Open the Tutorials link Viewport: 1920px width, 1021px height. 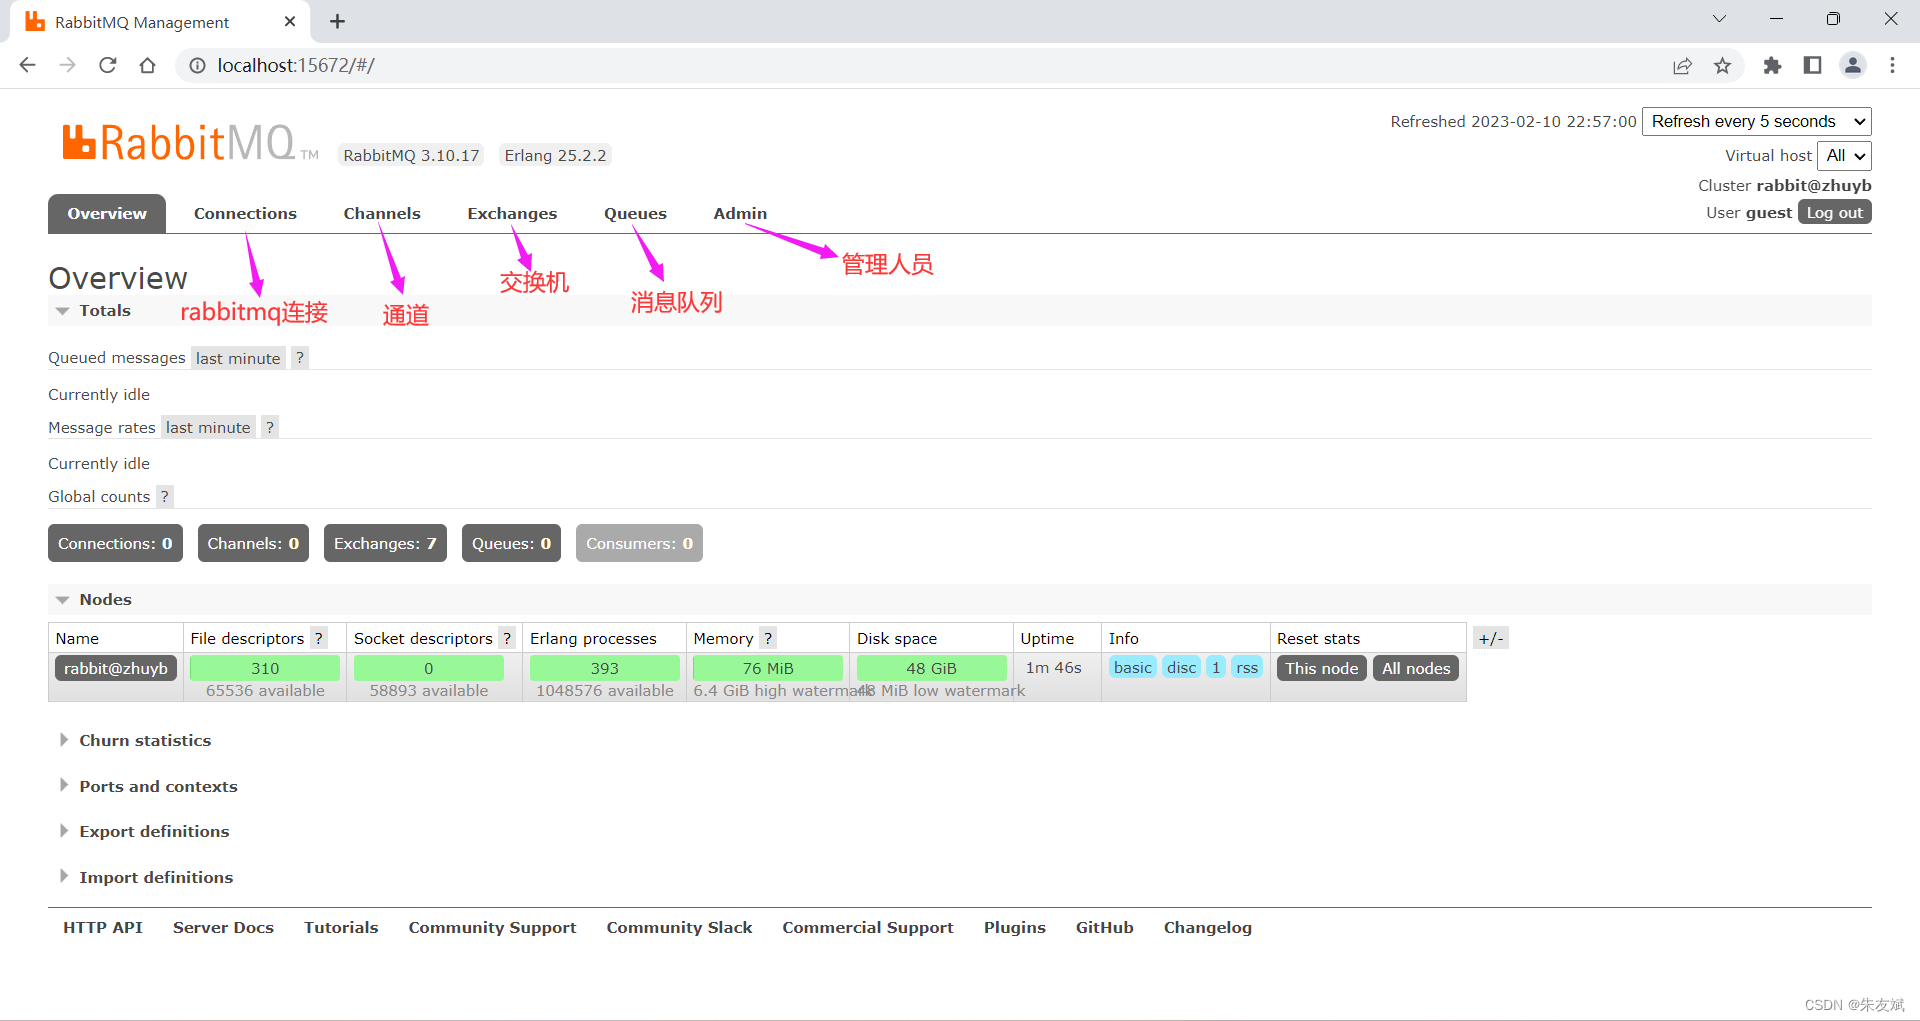point(341,928)
